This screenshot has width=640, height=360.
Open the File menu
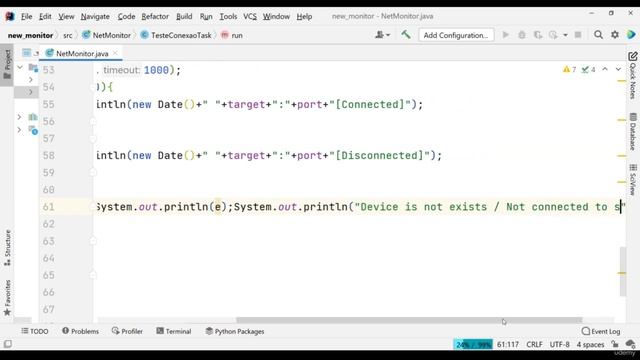(x=27, y=16)
